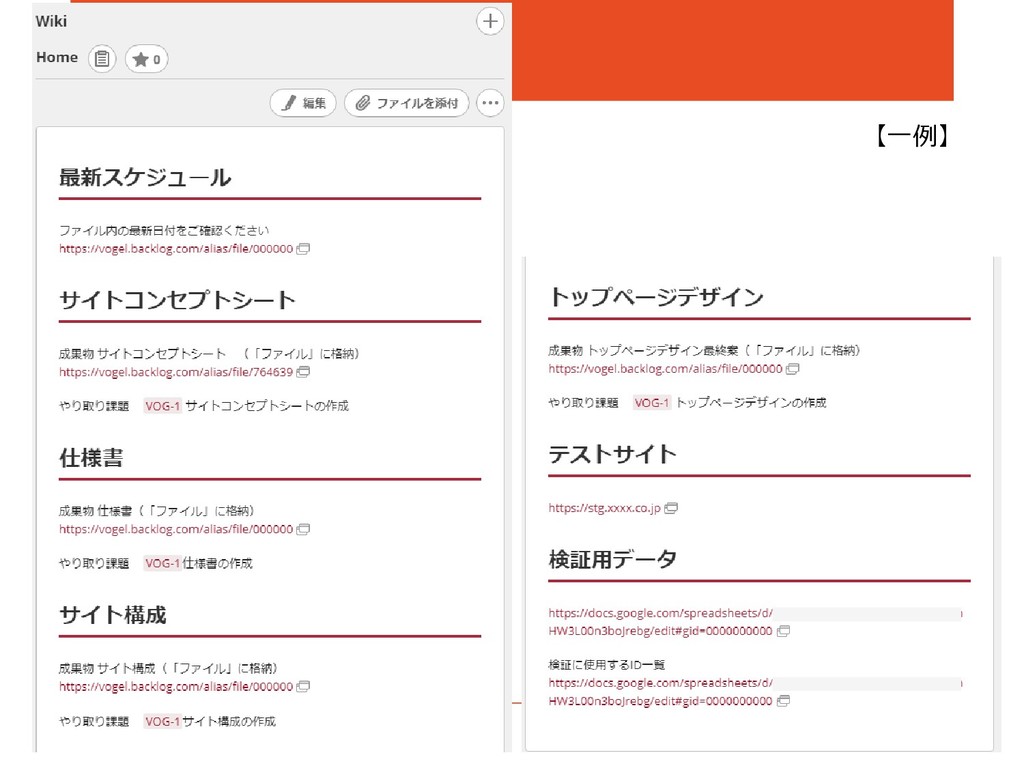
Task: Click the 【一例】 label
Action: pos(912,136)
